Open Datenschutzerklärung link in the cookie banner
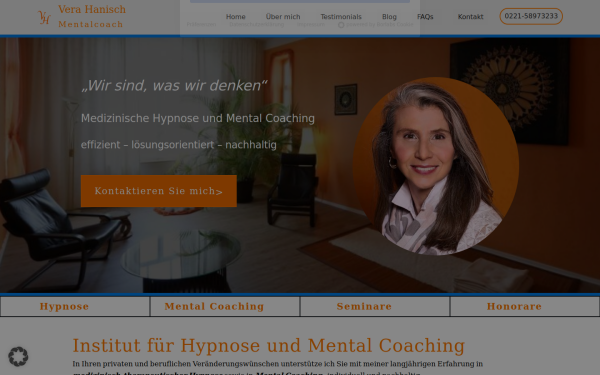This screenshot has width=600, height=375. click(257, 24)
